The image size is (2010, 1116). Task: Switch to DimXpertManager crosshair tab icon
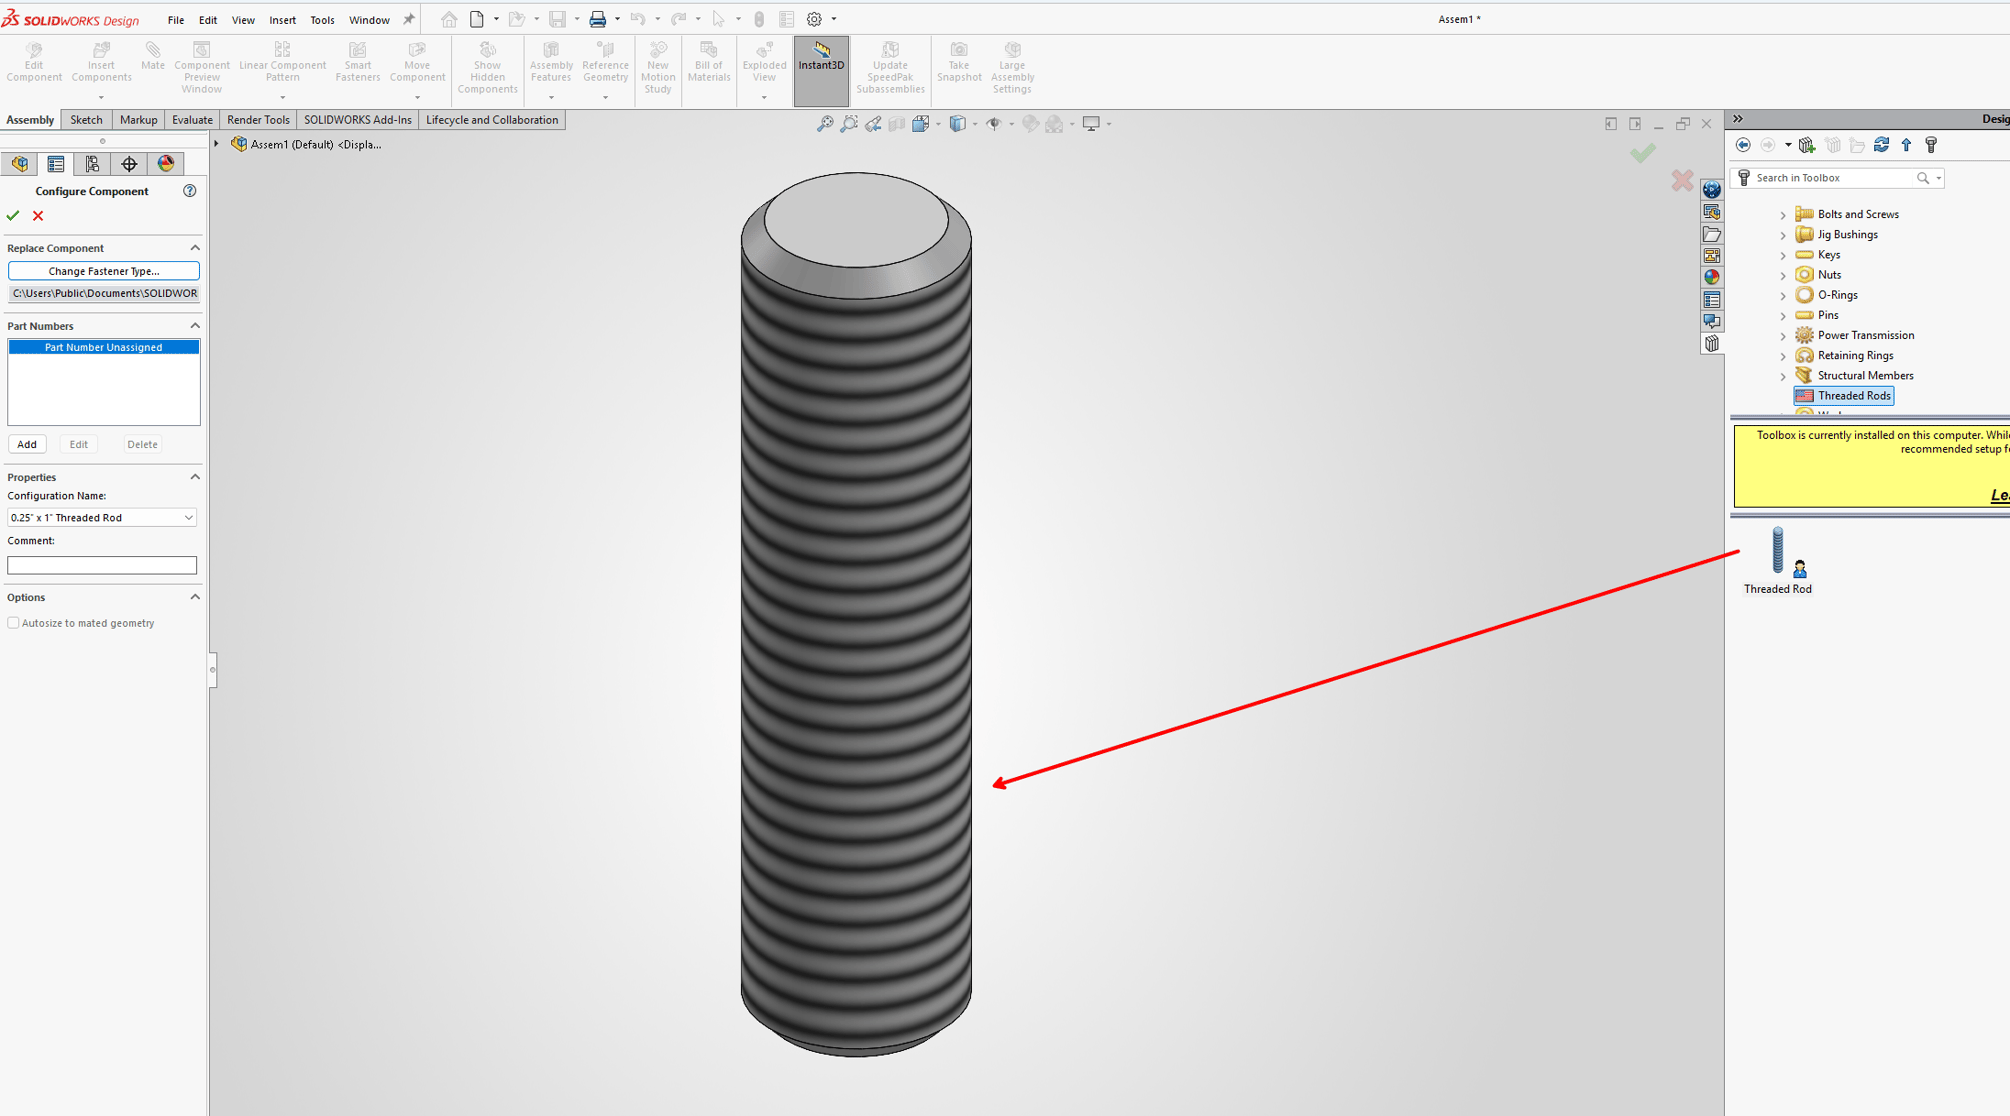coord(129,164)
